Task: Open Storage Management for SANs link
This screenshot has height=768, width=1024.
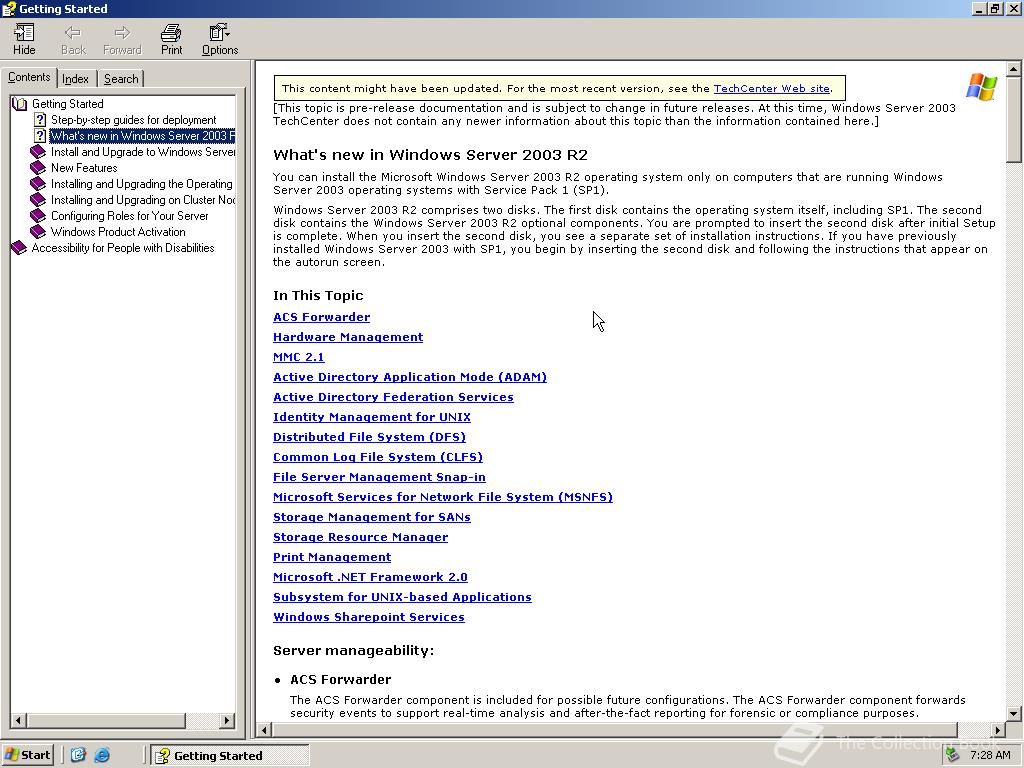Action: [372, 517]
